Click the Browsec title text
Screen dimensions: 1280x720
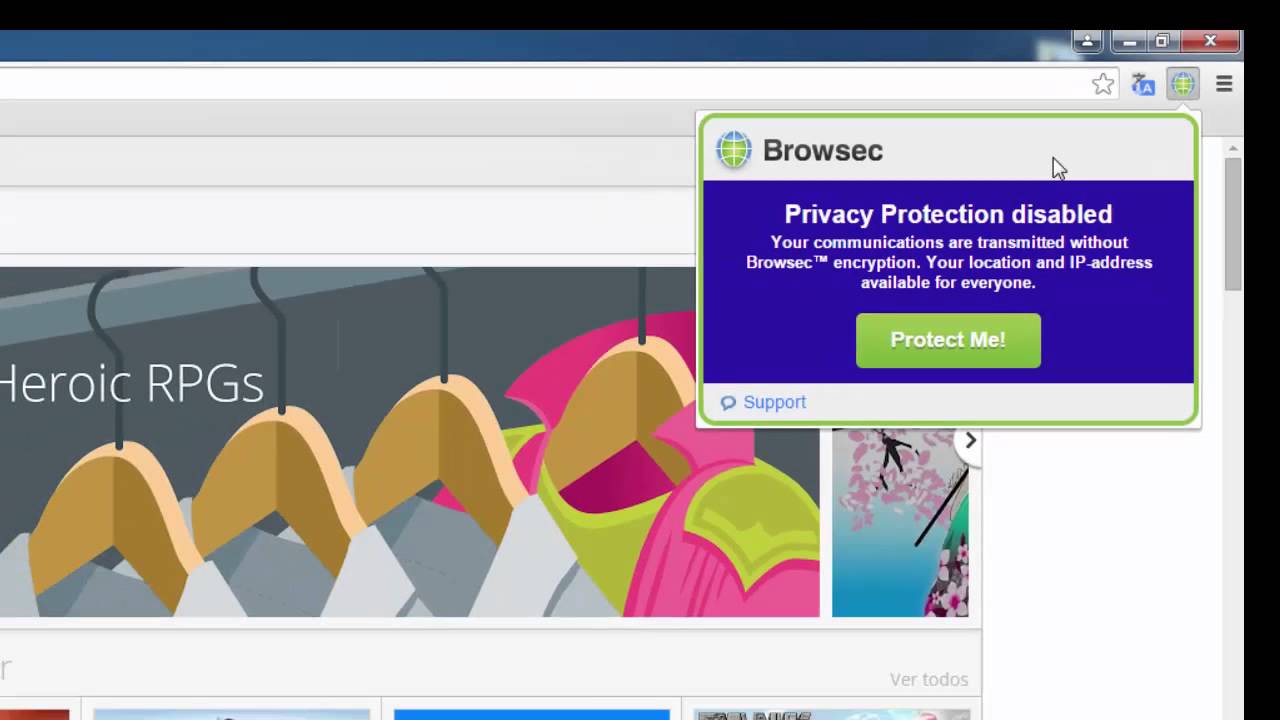[x=823, y=150]
